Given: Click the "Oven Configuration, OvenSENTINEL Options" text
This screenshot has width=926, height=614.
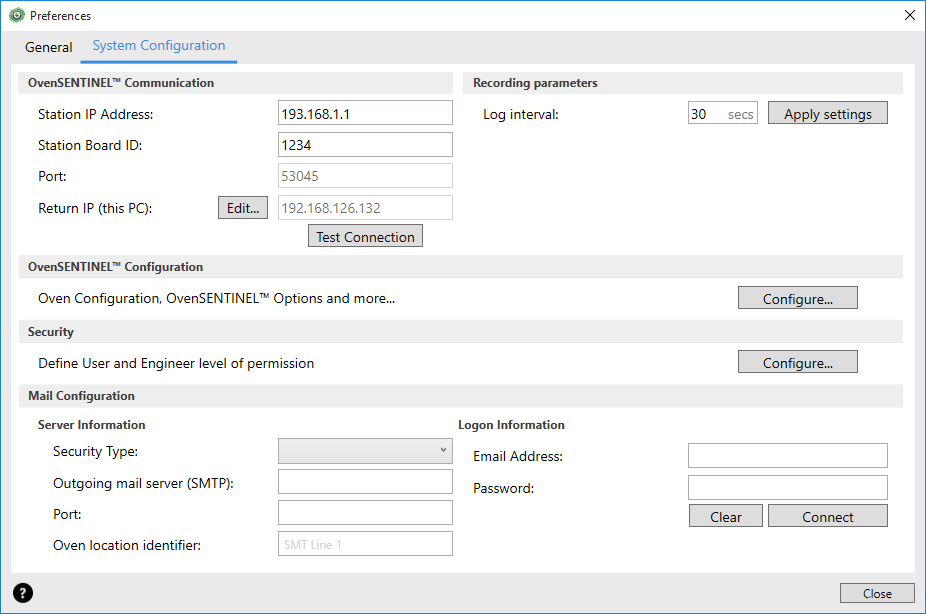Looking at the screenshot, I should [x=216, y=298].
